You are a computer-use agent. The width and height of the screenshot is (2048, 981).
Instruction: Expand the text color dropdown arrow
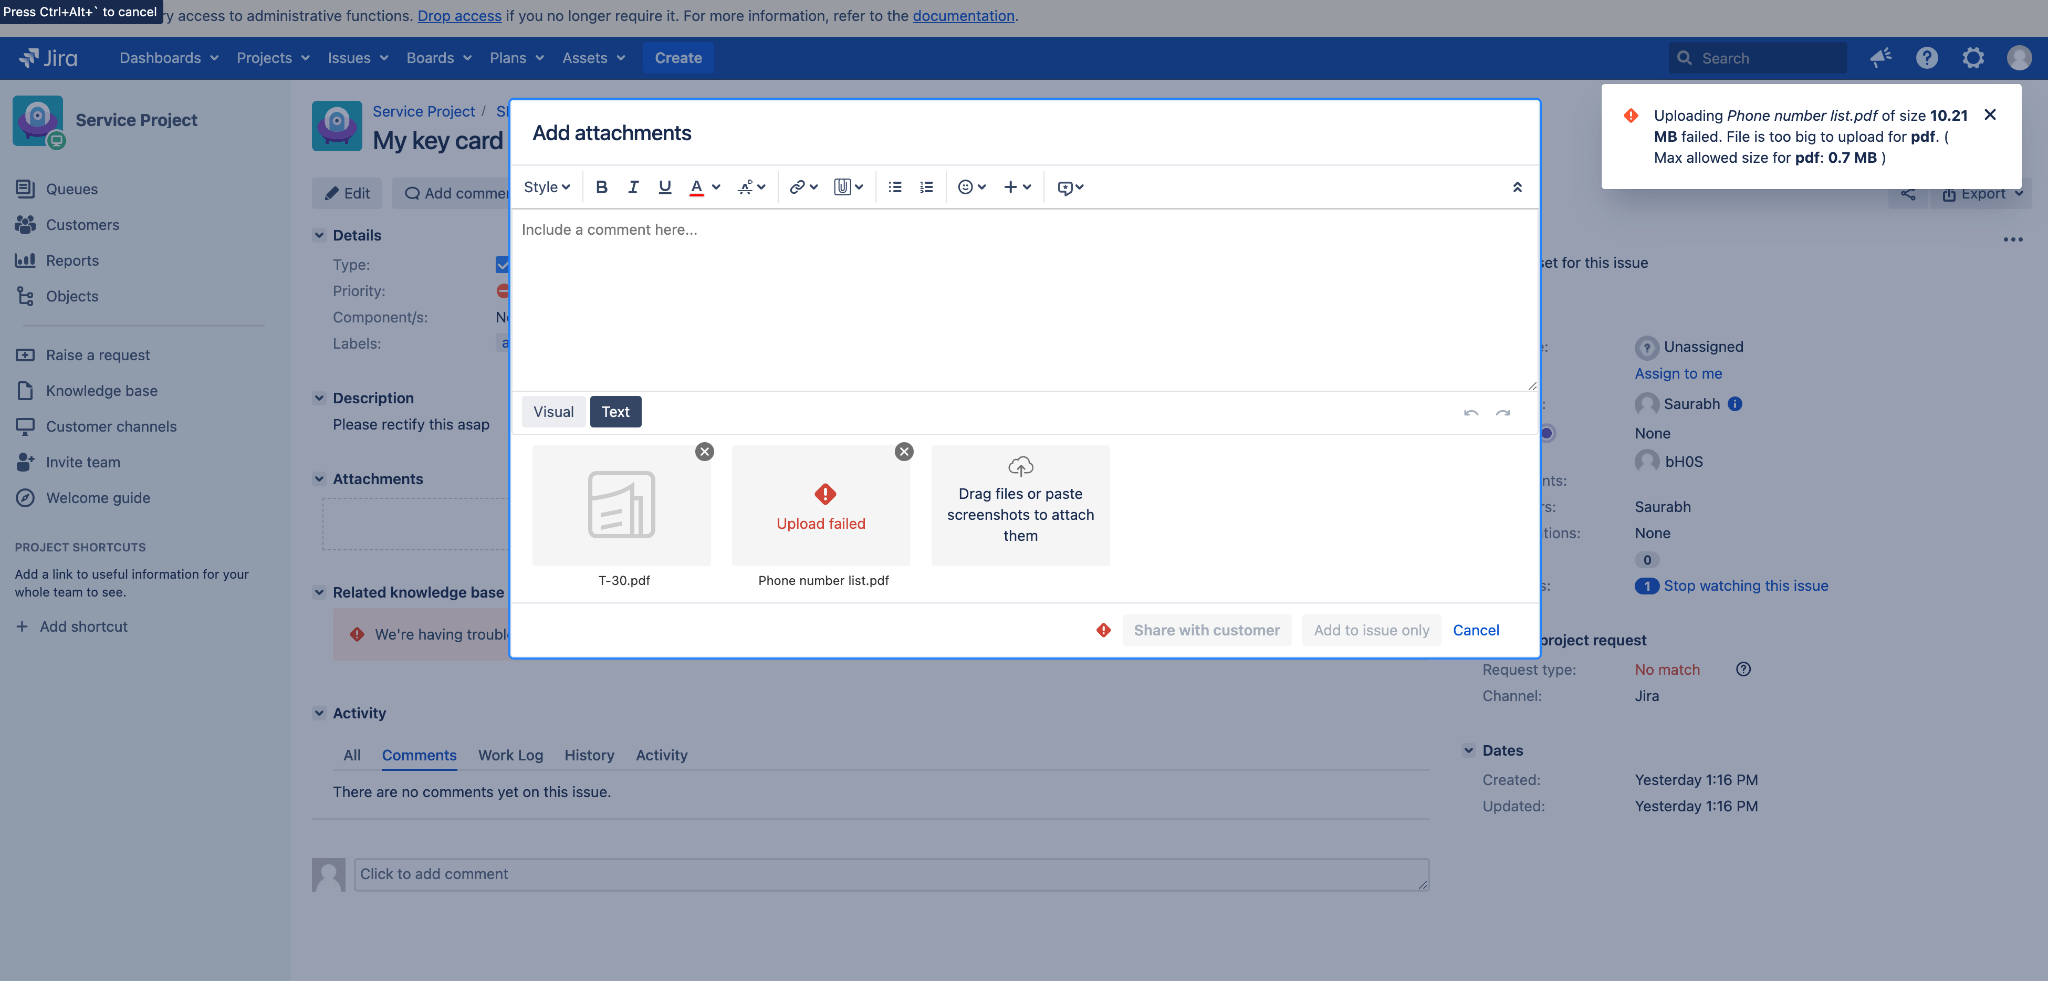716,187
